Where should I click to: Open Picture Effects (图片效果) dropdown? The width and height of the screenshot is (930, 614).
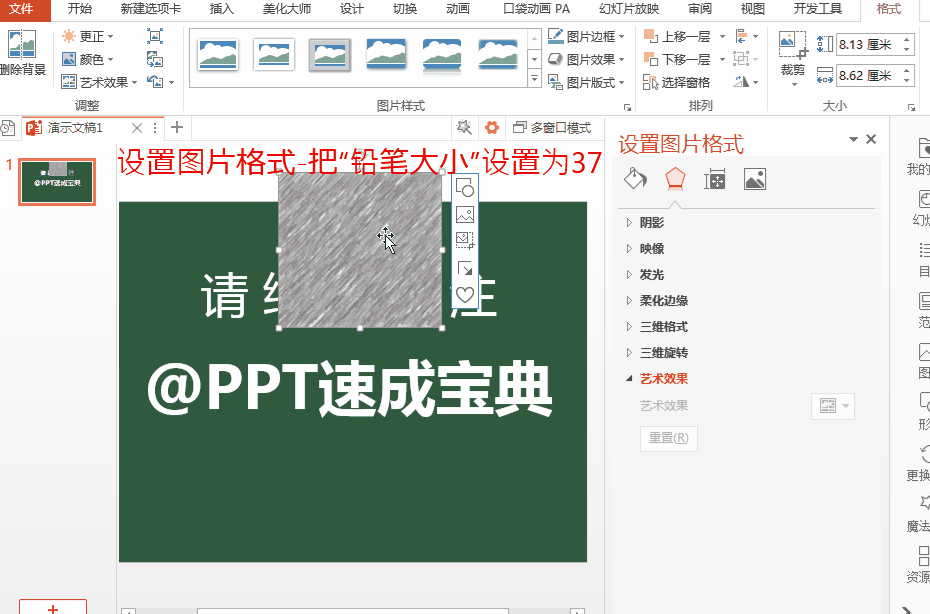point(586,59)
